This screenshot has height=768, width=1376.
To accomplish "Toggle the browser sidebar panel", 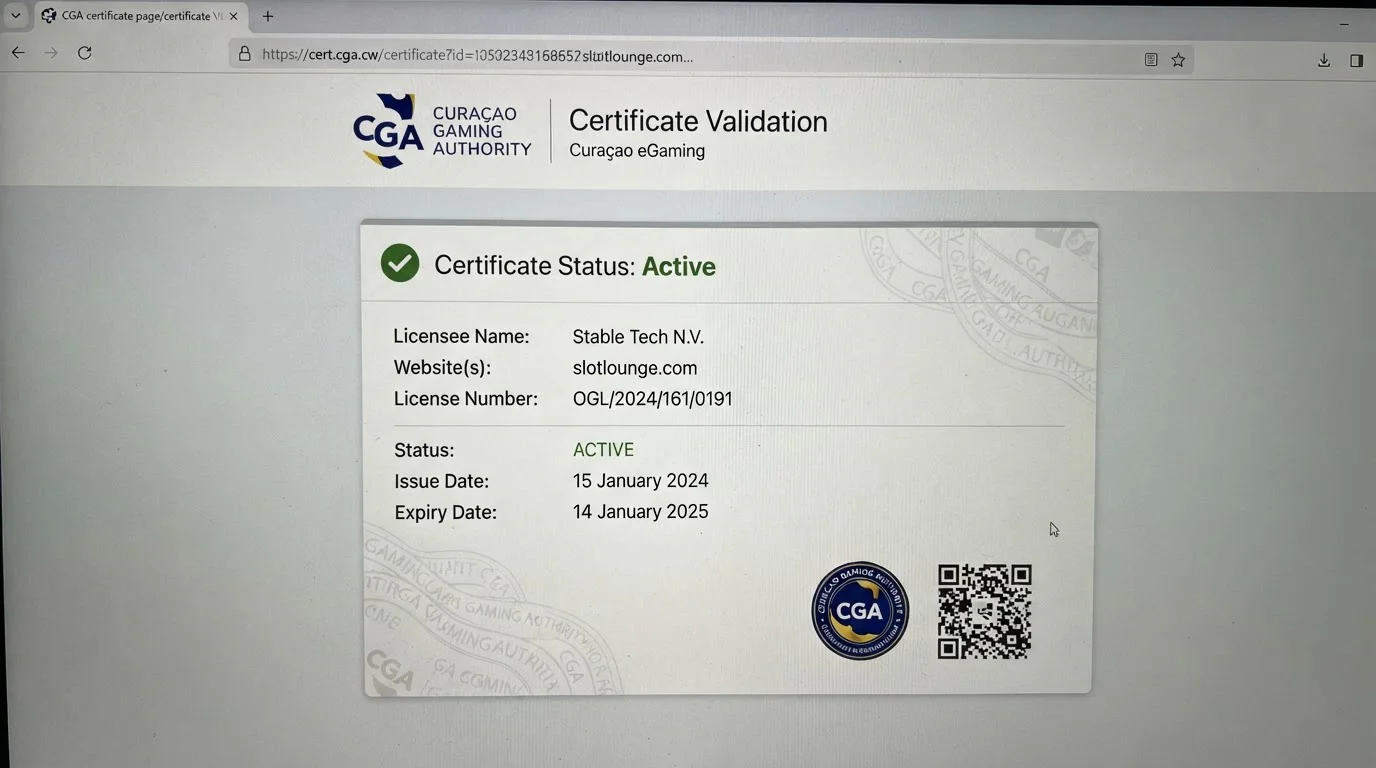I will (x=1356, y=61).
